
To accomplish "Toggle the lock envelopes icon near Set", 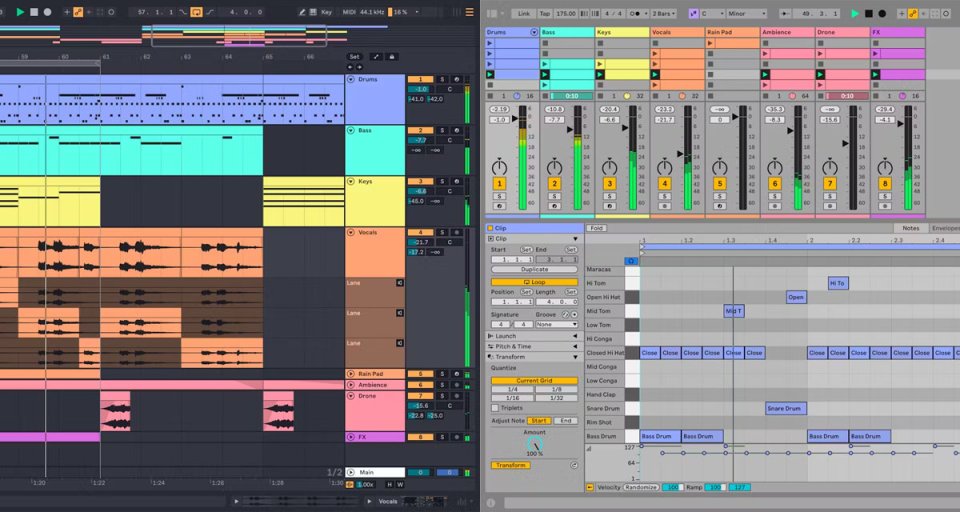I will (392, 57).
